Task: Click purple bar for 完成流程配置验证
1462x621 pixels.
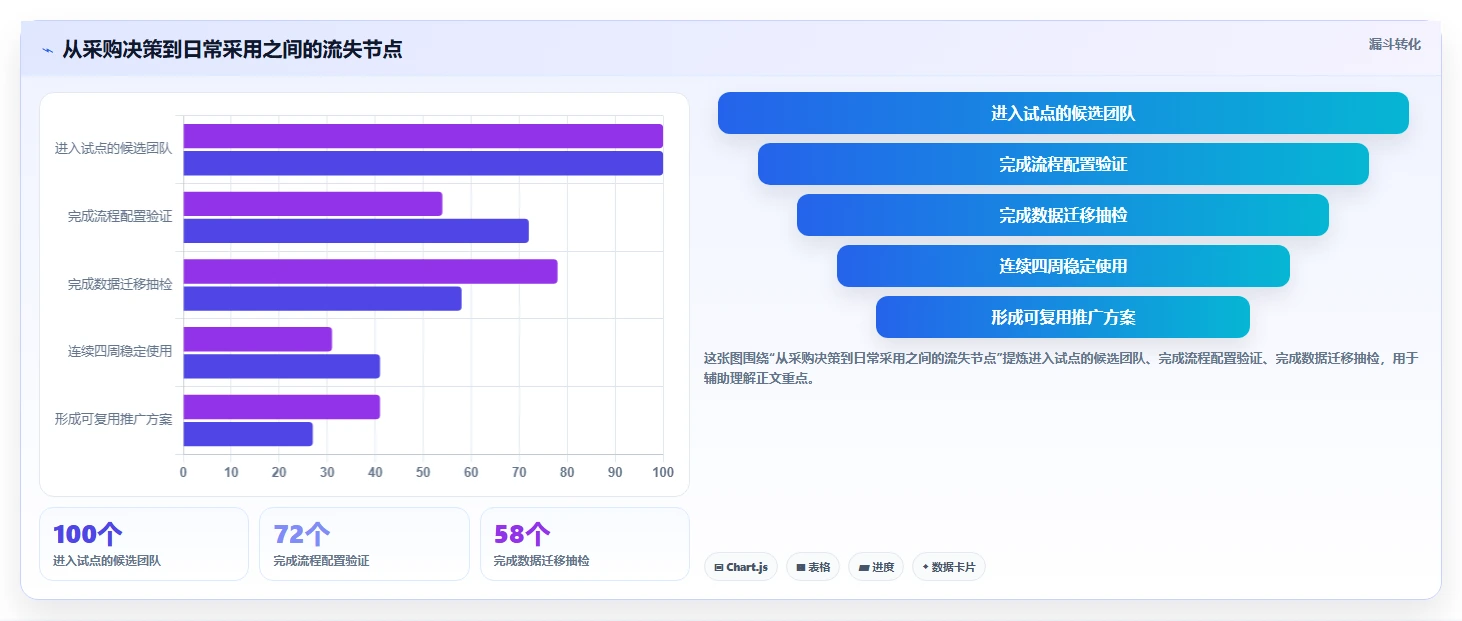Action: point(312,204)
